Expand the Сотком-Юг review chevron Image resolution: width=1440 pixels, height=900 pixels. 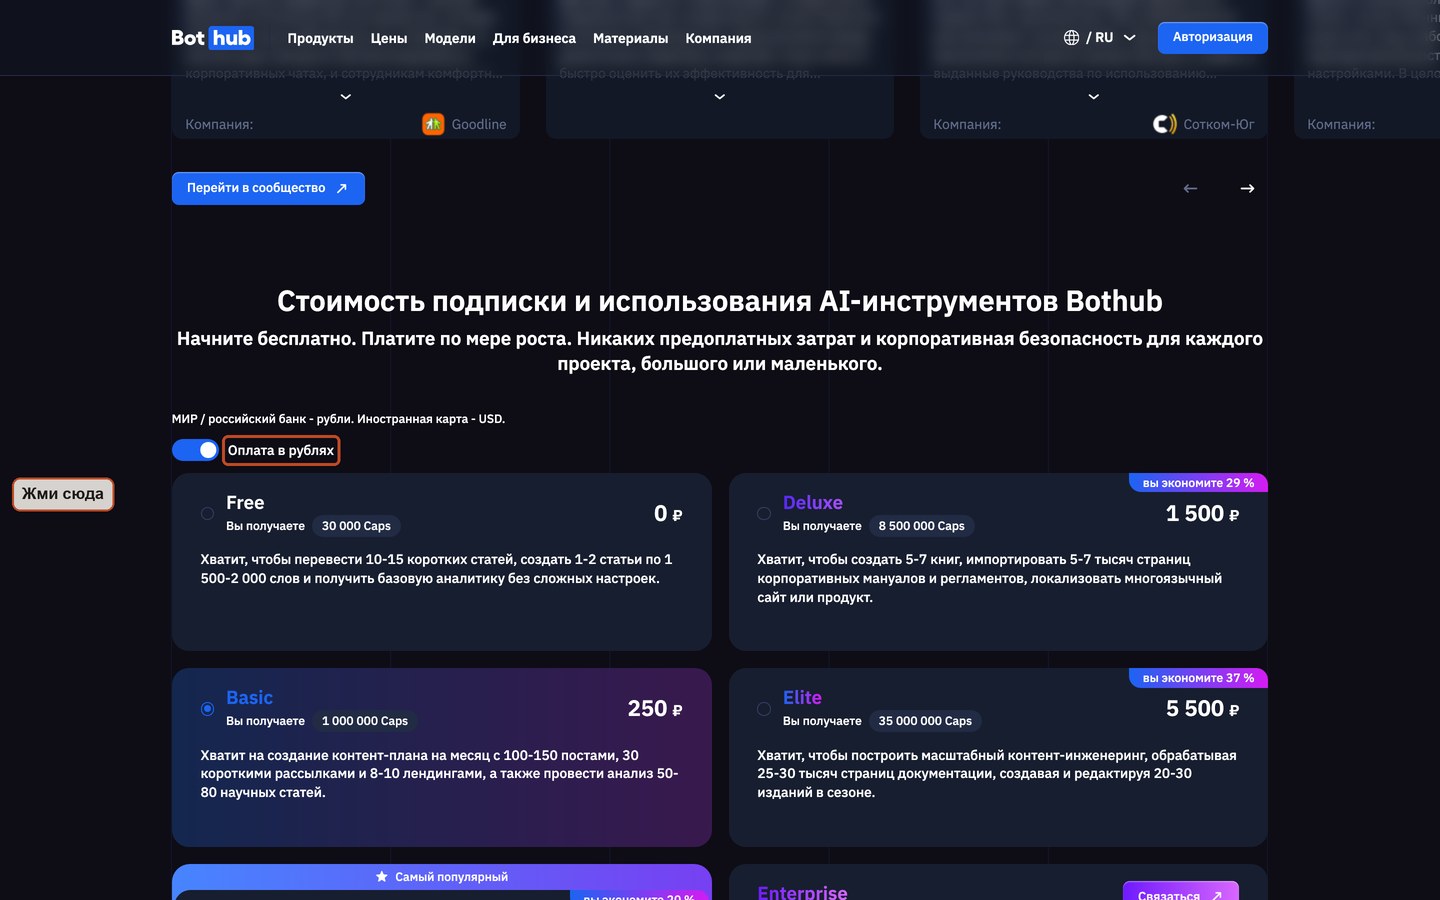(x=1094, y=97)
